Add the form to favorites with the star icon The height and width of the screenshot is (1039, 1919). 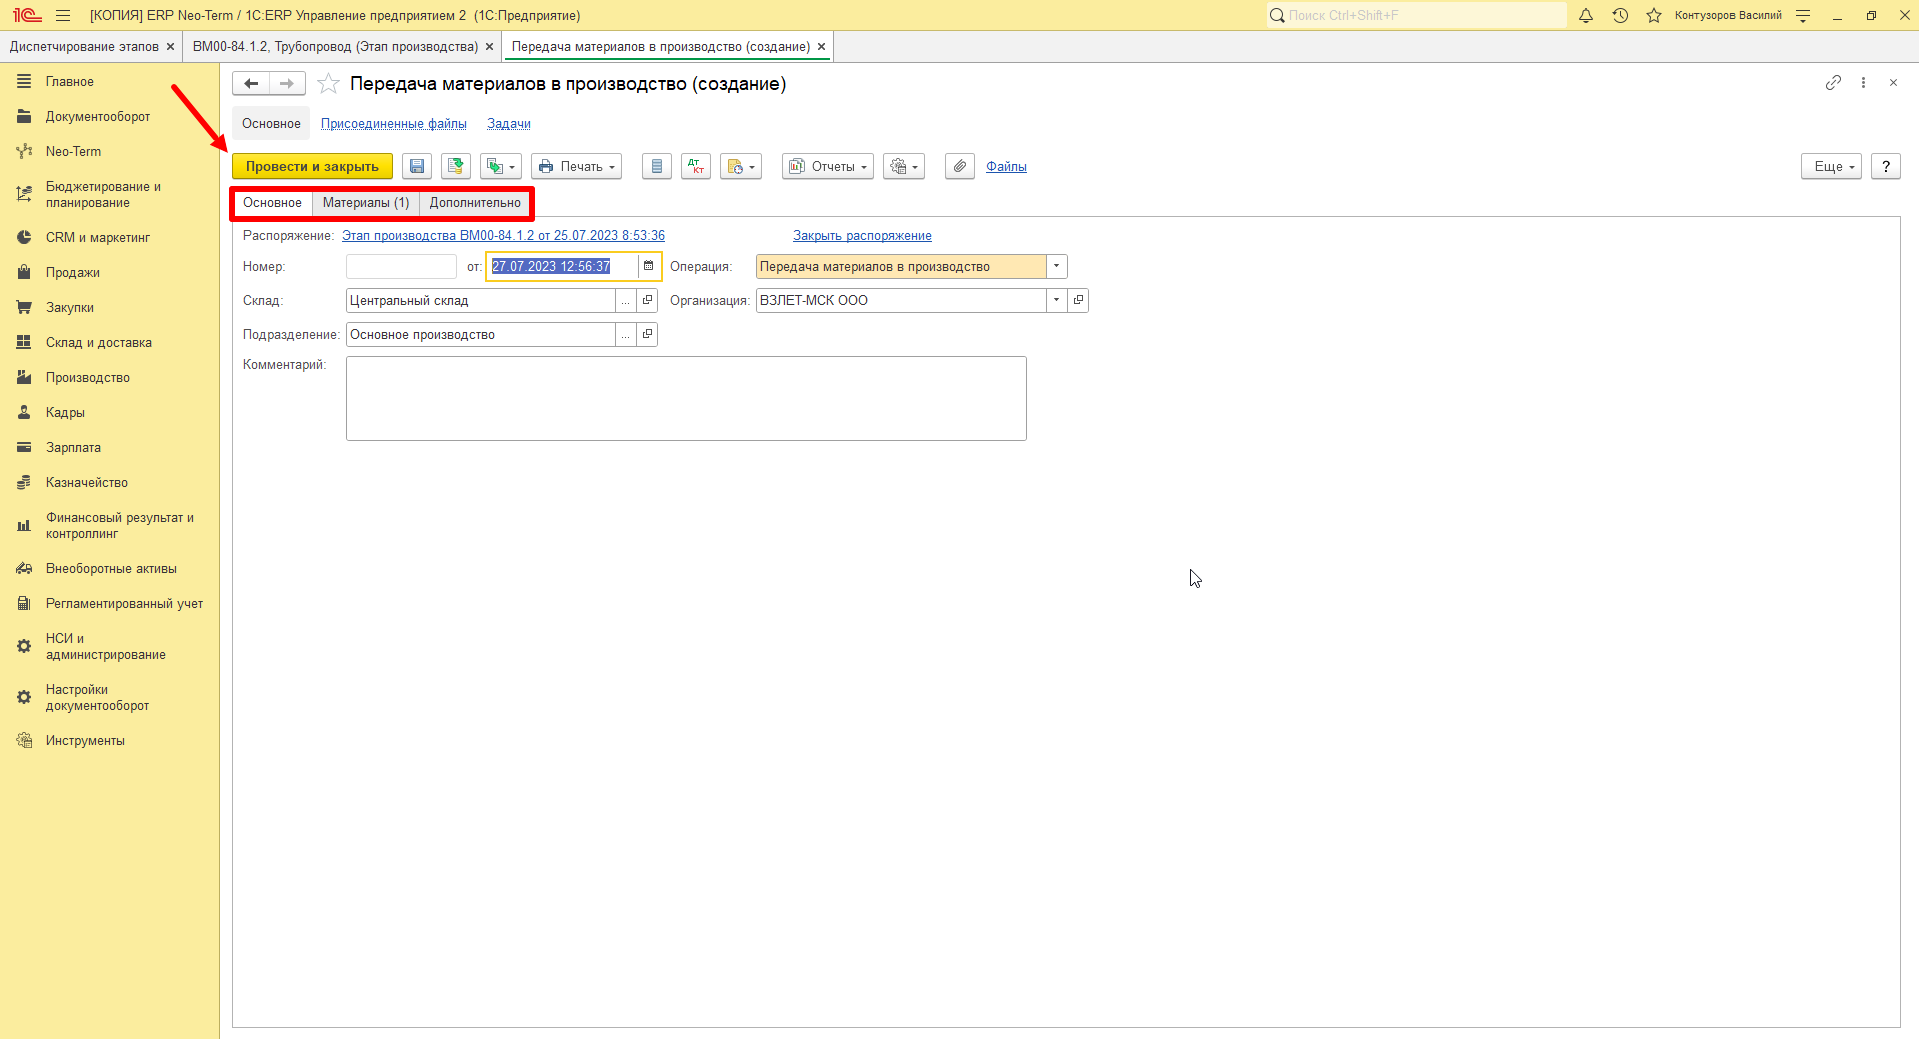[x=328, y=84]
